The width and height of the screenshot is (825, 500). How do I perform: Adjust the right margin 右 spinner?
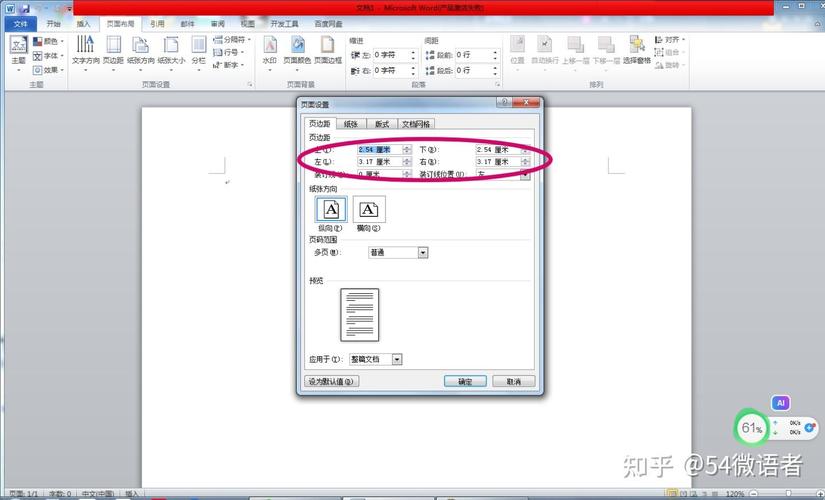click(526, 162)
